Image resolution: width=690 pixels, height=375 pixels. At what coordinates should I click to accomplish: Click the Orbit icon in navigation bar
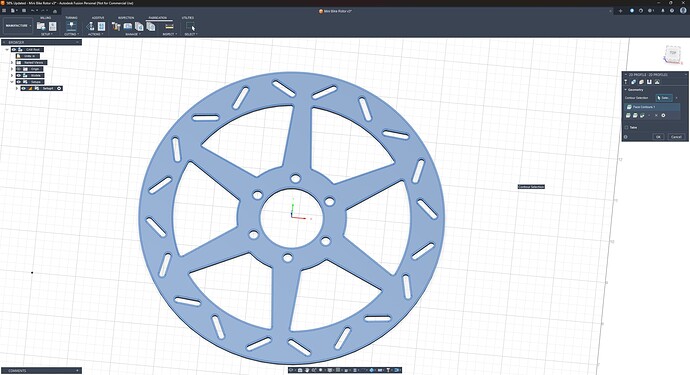coord(291,370)
